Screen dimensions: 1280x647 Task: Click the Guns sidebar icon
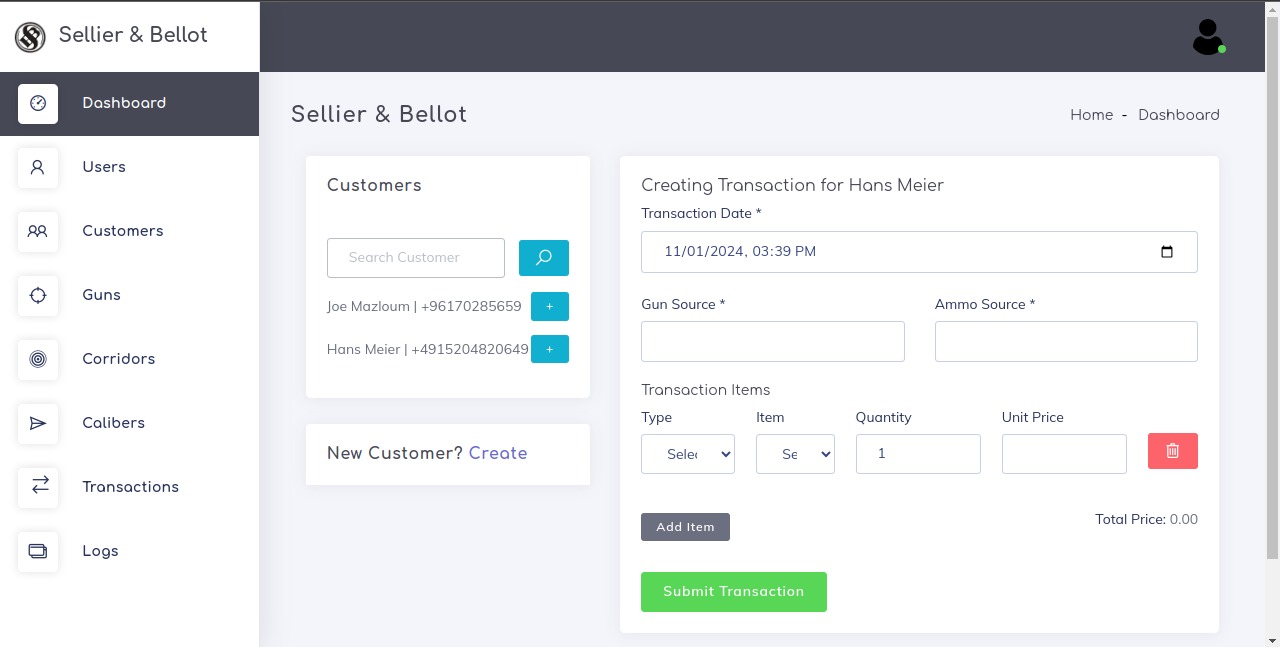coord(37,295)
